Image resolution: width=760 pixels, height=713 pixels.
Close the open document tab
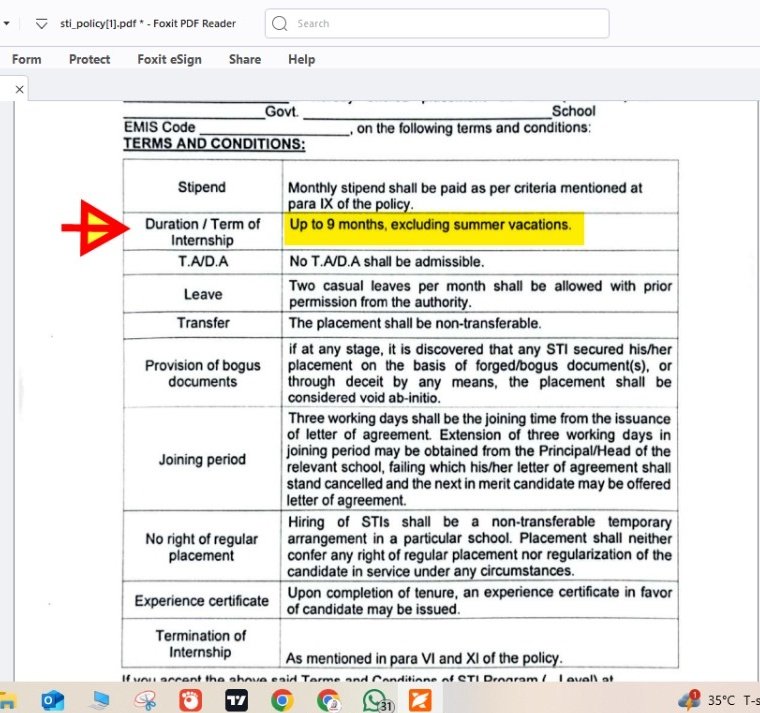tap(19, 89)
